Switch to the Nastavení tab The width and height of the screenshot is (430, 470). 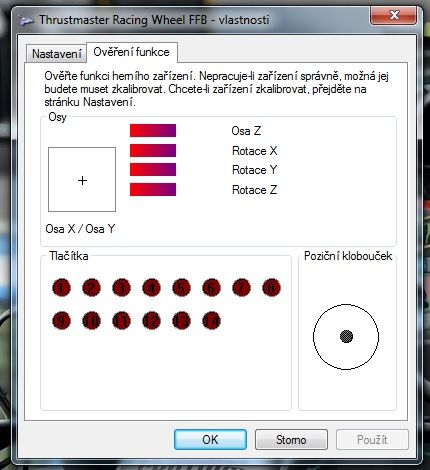tap(57, 54)
